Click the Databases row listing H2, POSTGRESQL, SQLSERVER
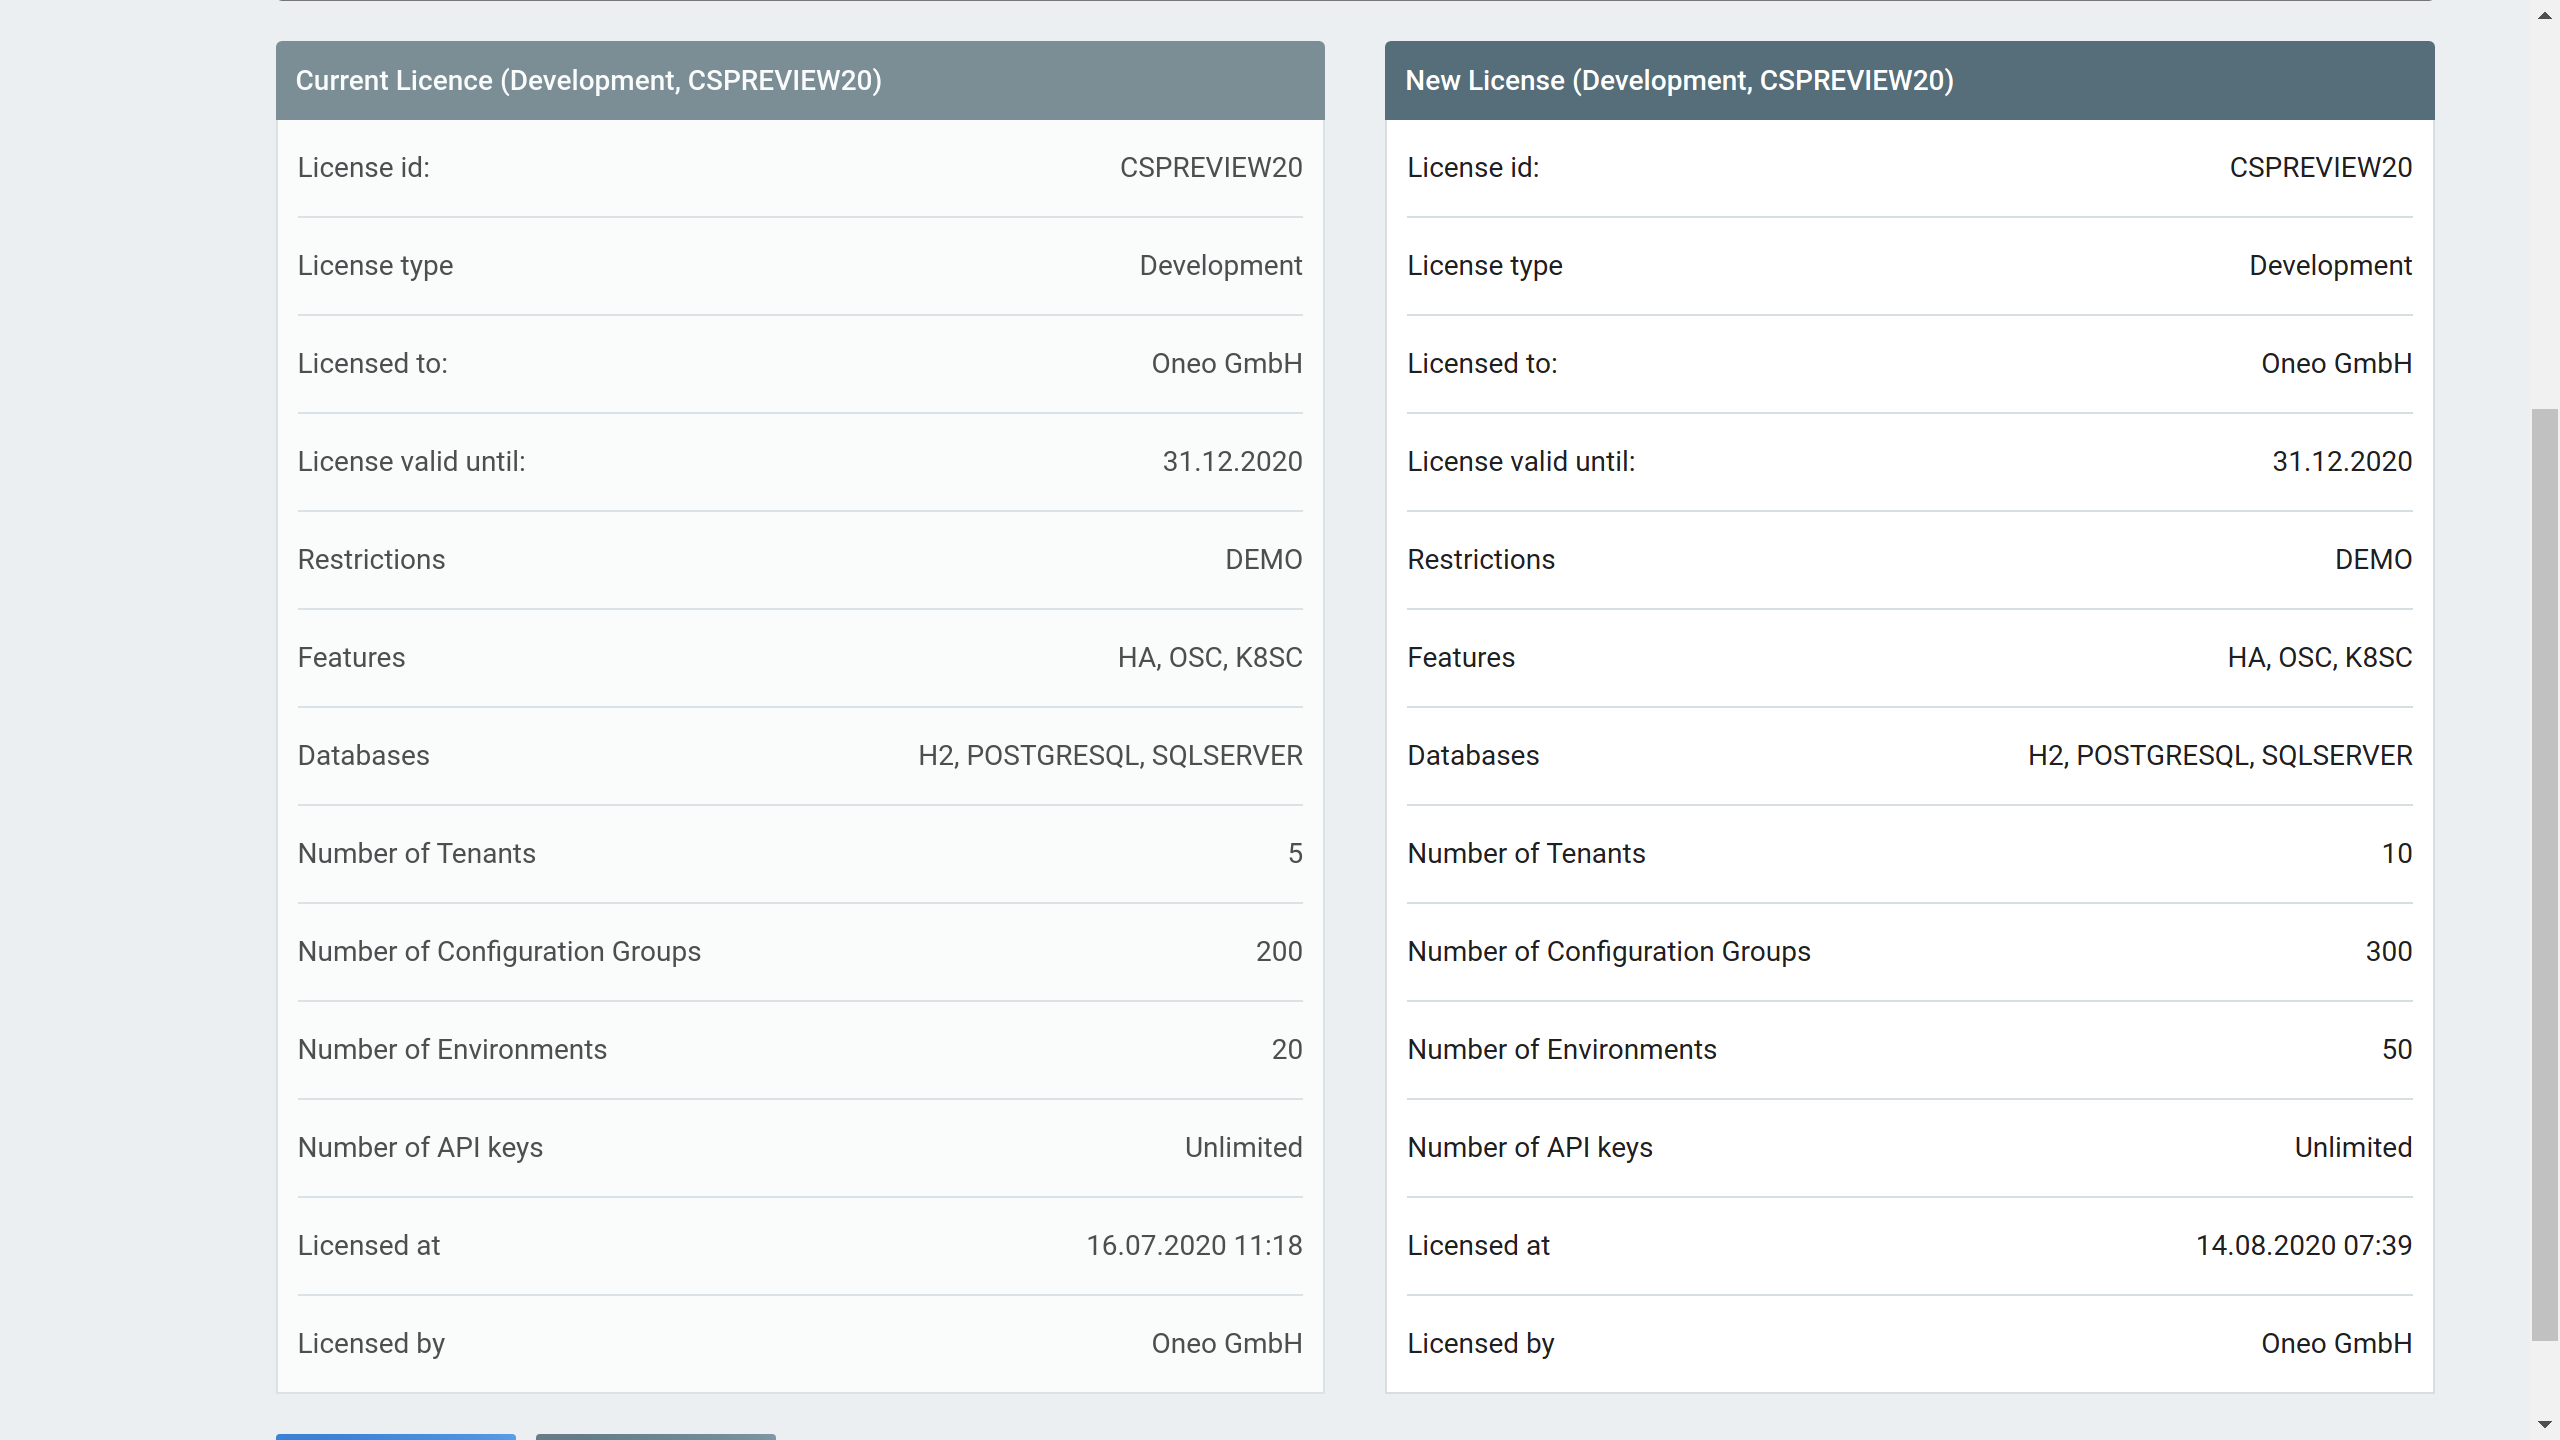Viewport: 2560px width, 1440px height. [x=1110, y=755]
